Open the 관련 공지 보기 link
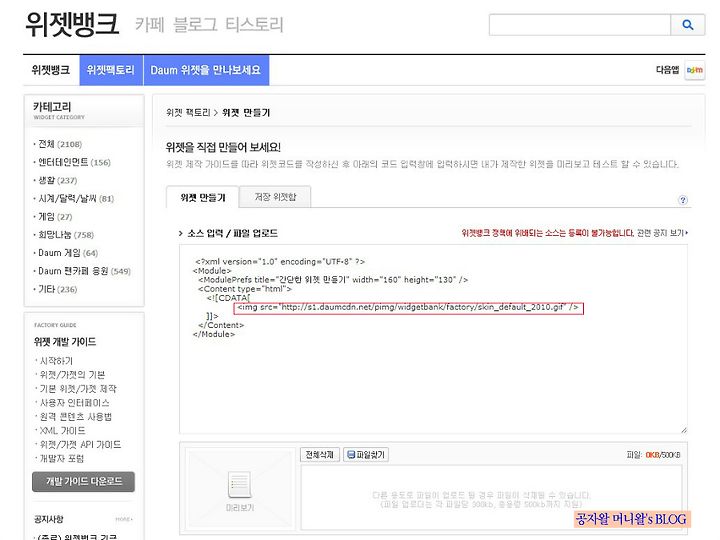This screenshot has width=720, height=540. (x=662, y=233)
